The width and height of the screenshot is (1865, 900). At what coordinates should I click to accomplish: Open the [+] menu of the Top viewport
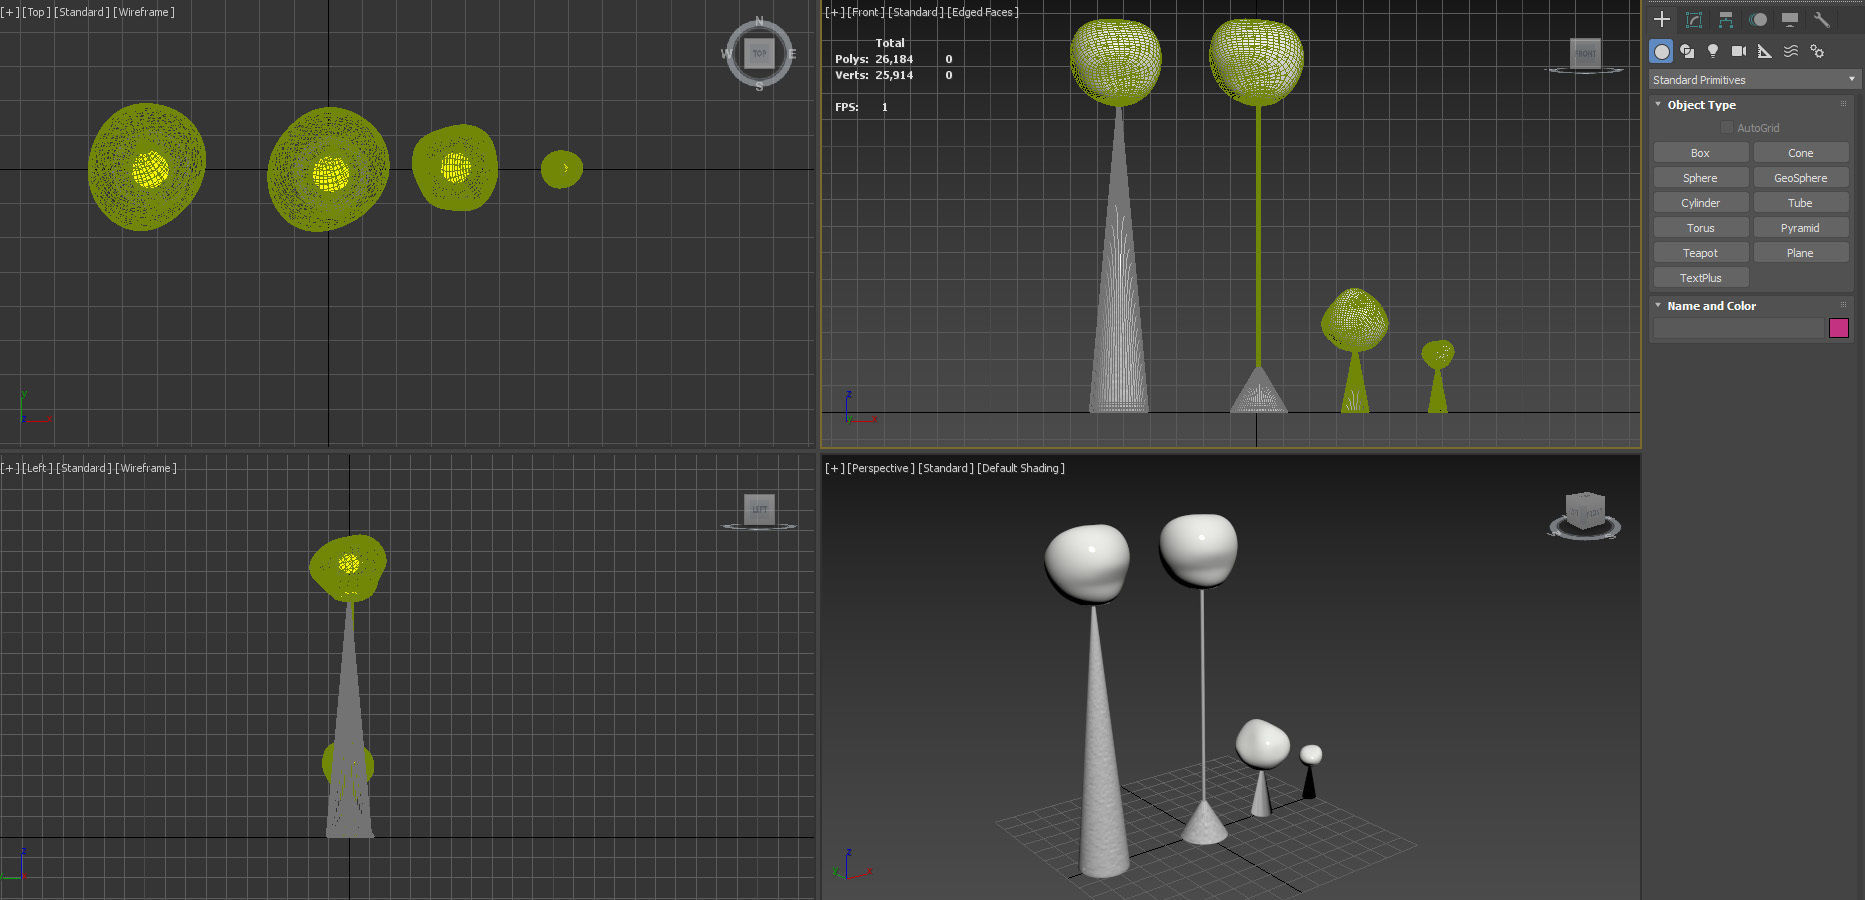9,12
